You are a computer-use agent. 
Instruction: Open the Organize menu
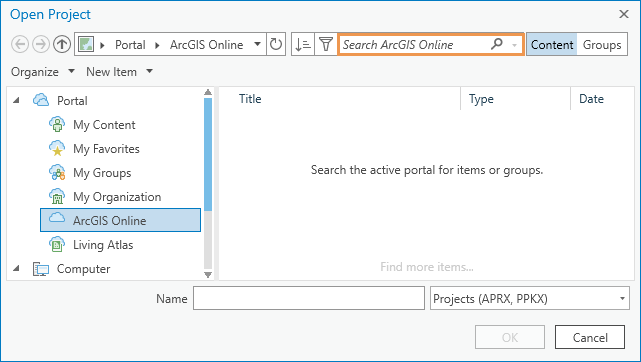tap(43, 72)
